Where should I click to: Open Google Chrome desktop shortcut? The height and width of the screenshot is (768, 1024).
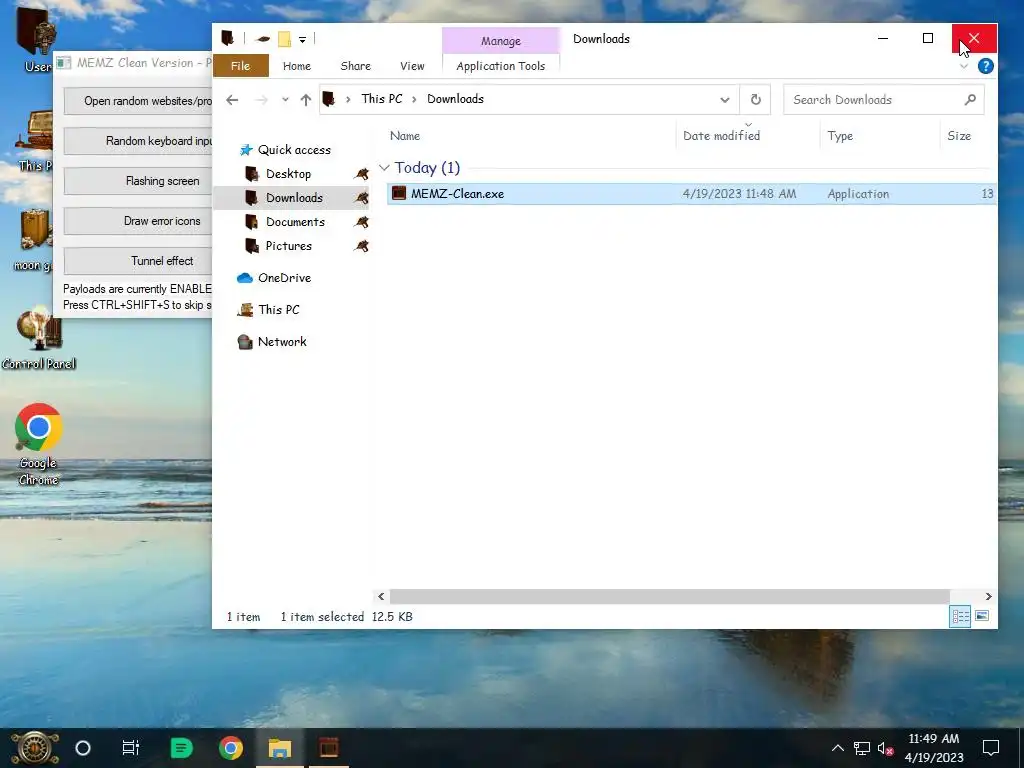click(39, 444)
